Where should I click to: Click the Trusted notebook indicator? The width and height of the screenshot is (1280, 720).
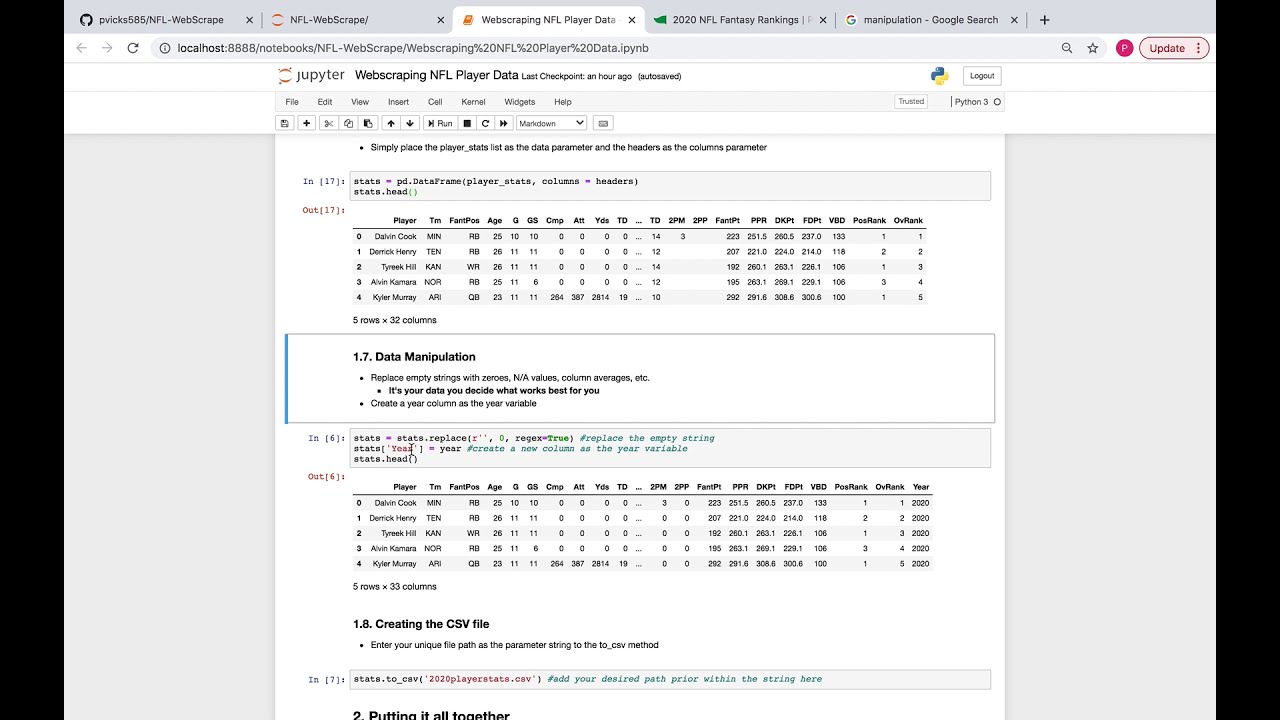point(911,102)
